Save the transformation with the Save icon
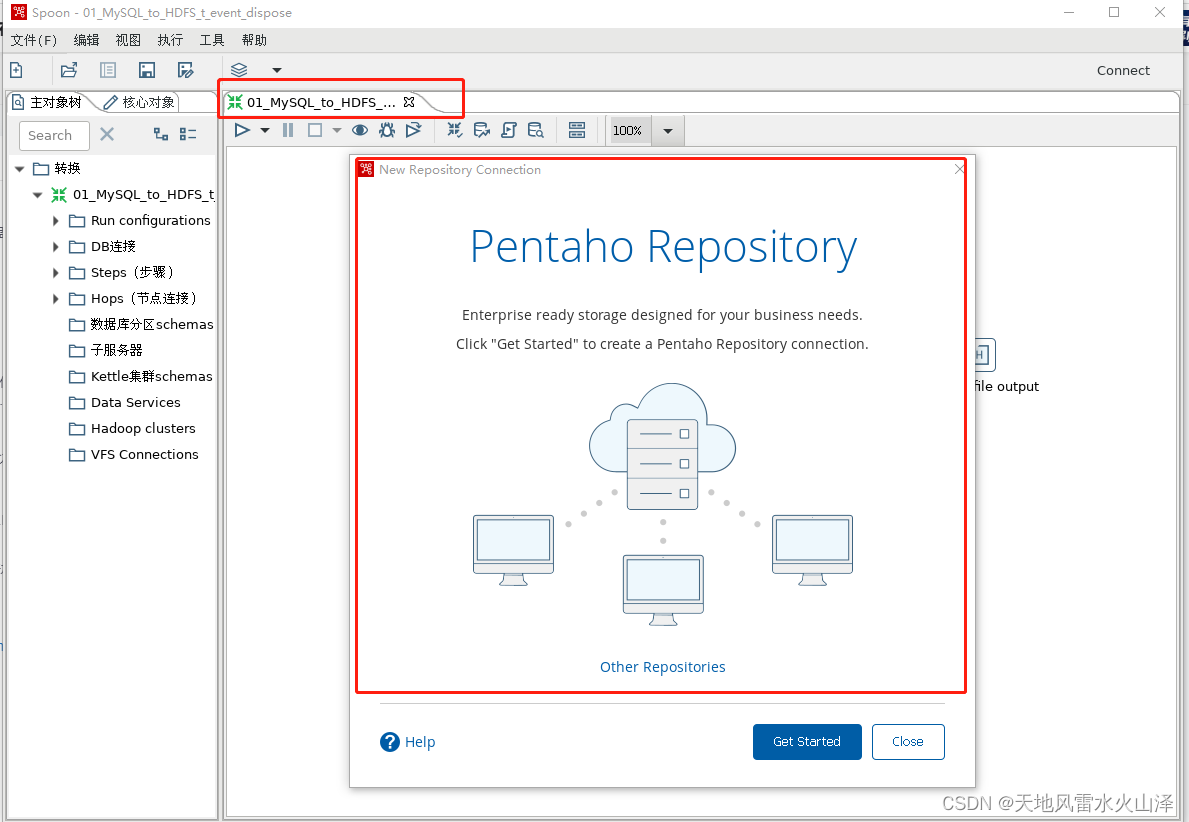This screenshot has height=822, width=1189. (146, 71)
